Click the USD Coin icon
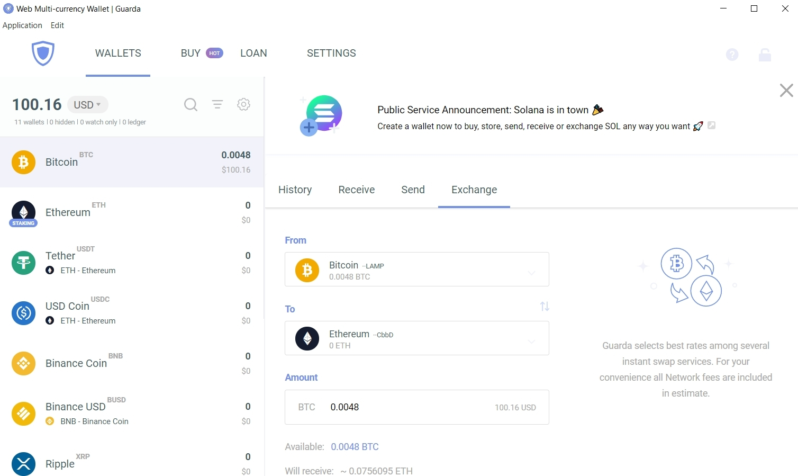The image size is (798, 476). click(x=23, y=313)
